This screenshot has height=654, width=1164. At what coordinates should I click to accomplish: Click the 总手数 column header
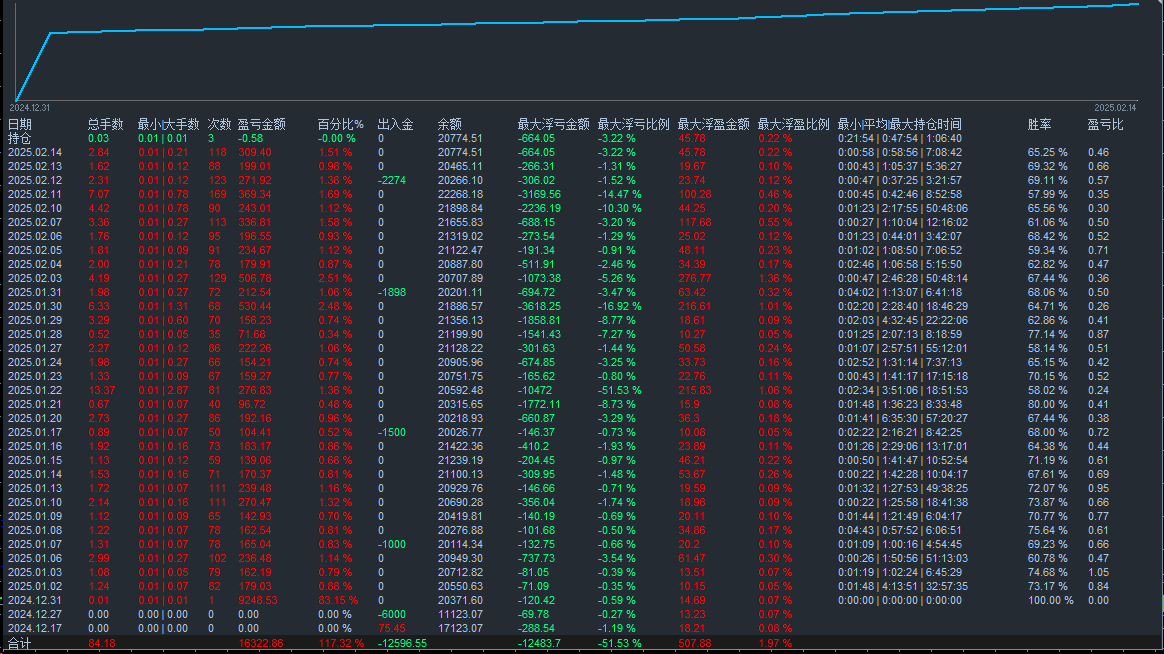pyautogui.click(x=105, y=124)
